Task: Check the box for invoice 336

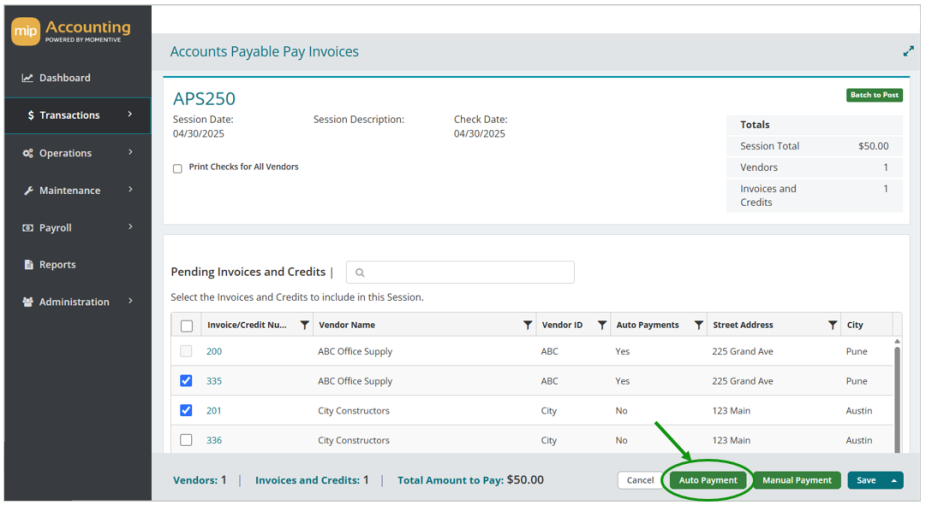Action: coord(186,440)
